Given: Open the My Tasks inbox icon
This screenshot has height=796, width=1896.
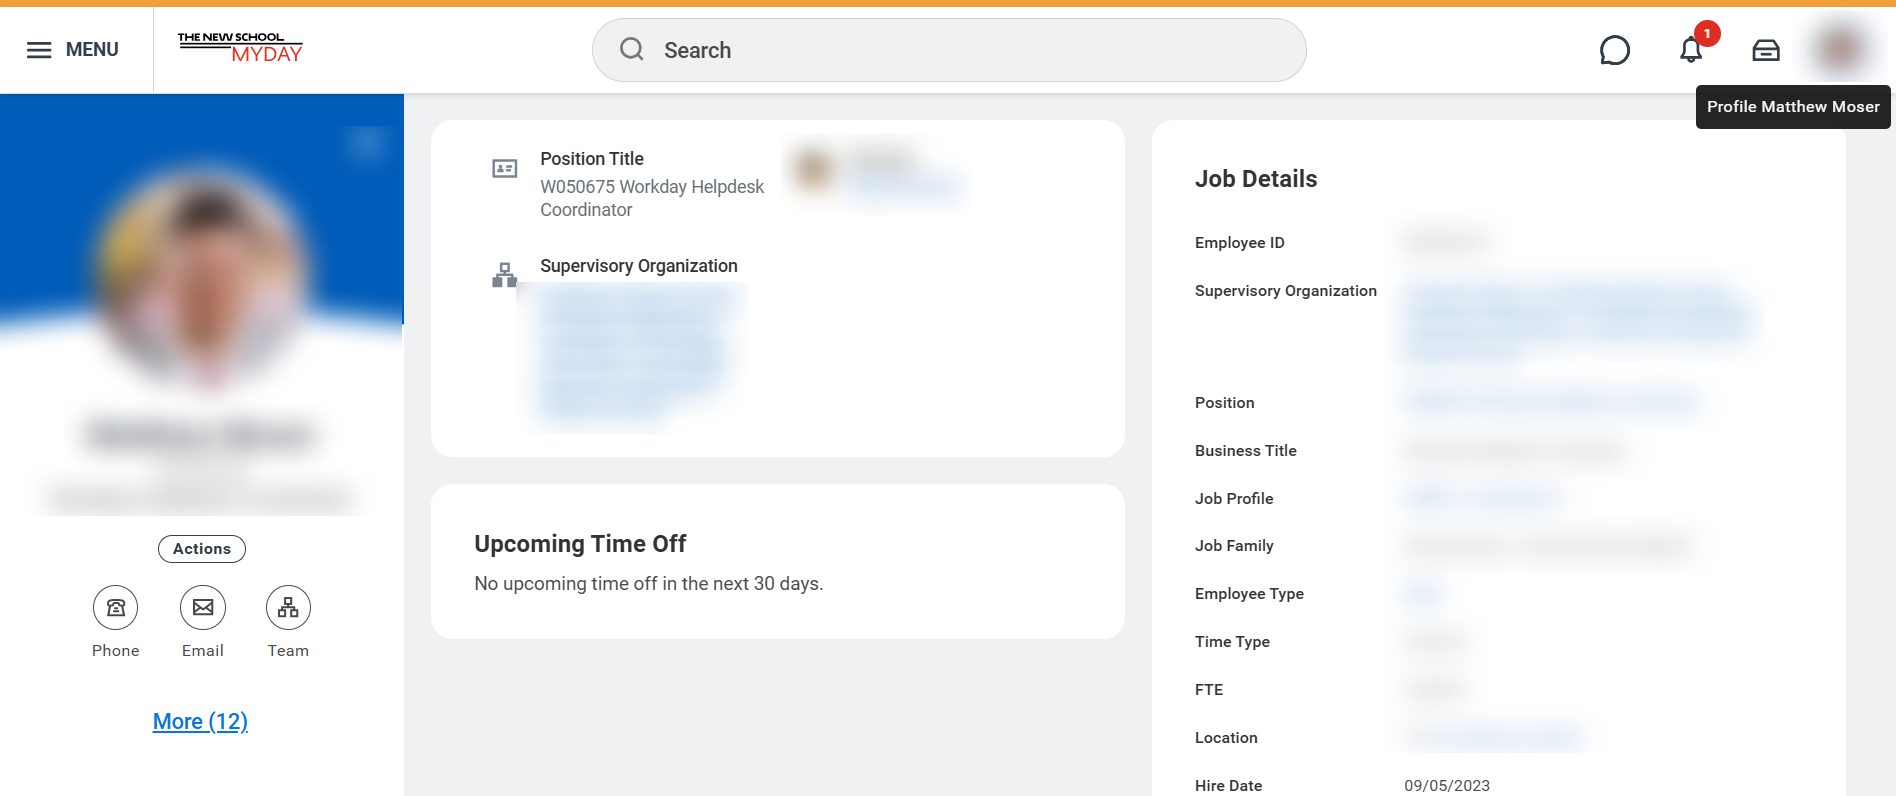Looking at the screenshot, I should click(1766, 50).
